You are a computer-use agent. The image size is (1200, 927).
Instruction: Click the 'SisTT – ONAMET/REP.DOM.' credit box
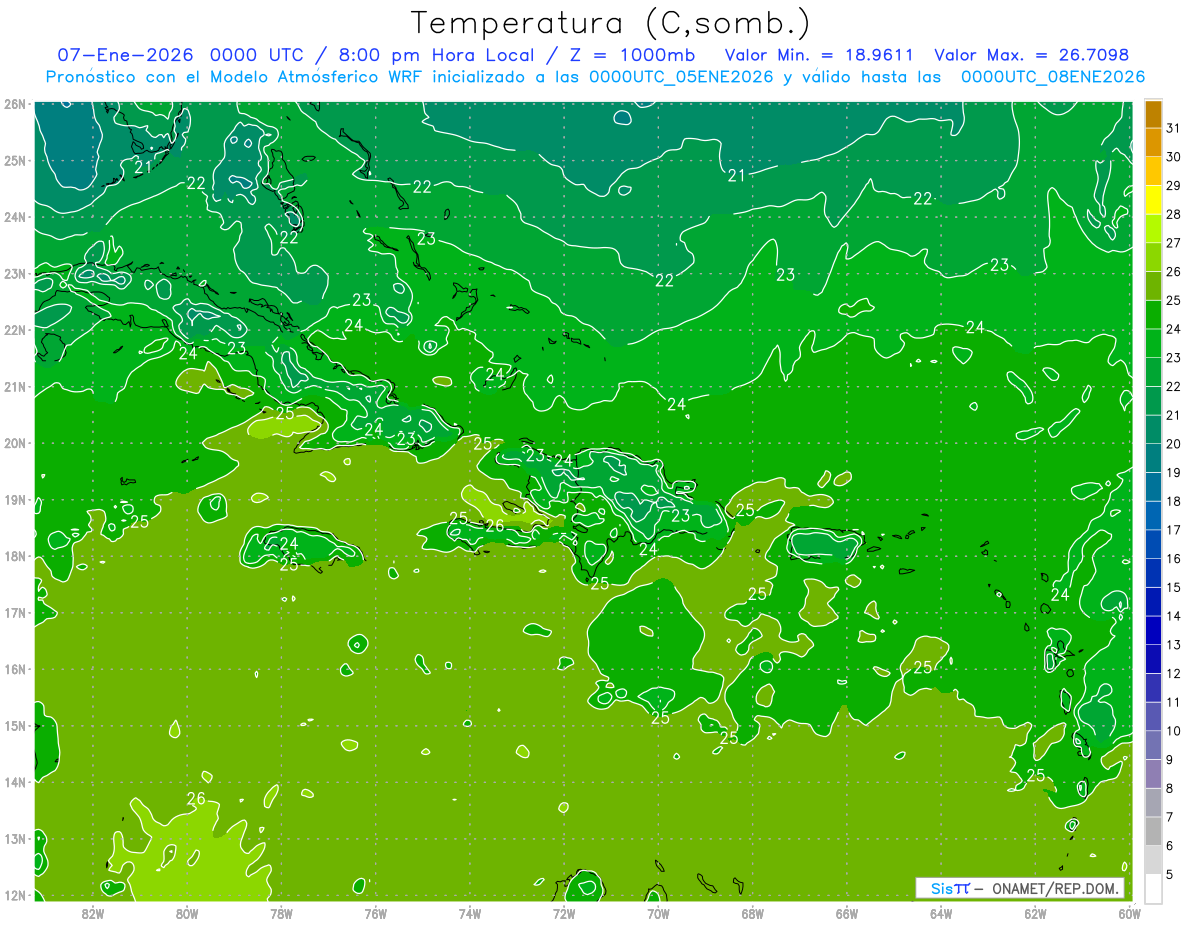pyautogui.click(x=1020, y=888)
